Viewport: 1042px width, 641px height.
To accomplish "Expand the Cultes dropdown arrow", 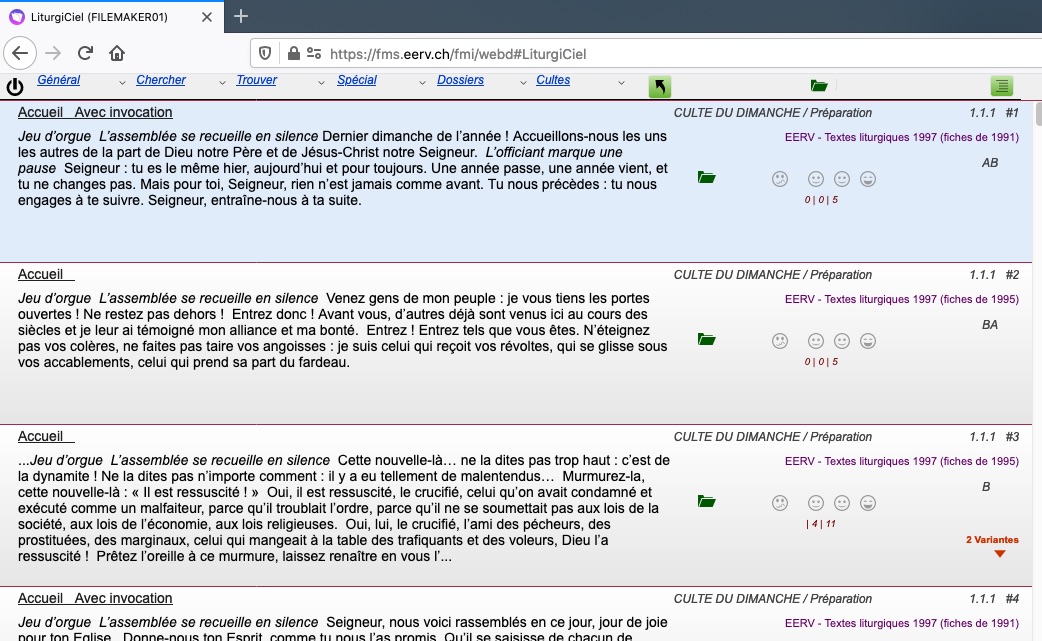I will coord(621,82).
